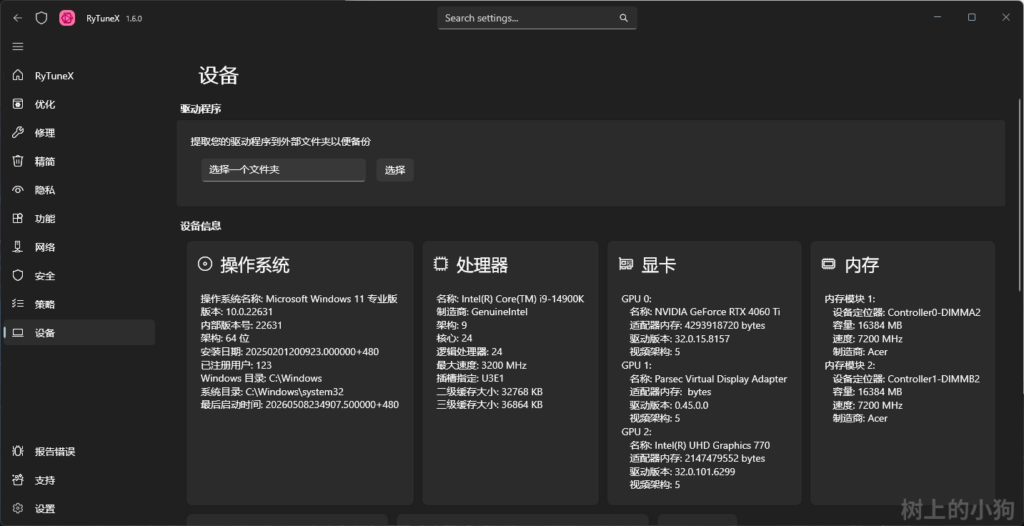Open 报告错误 from the sidebar

pyautogui.click(x=79, y=452)
